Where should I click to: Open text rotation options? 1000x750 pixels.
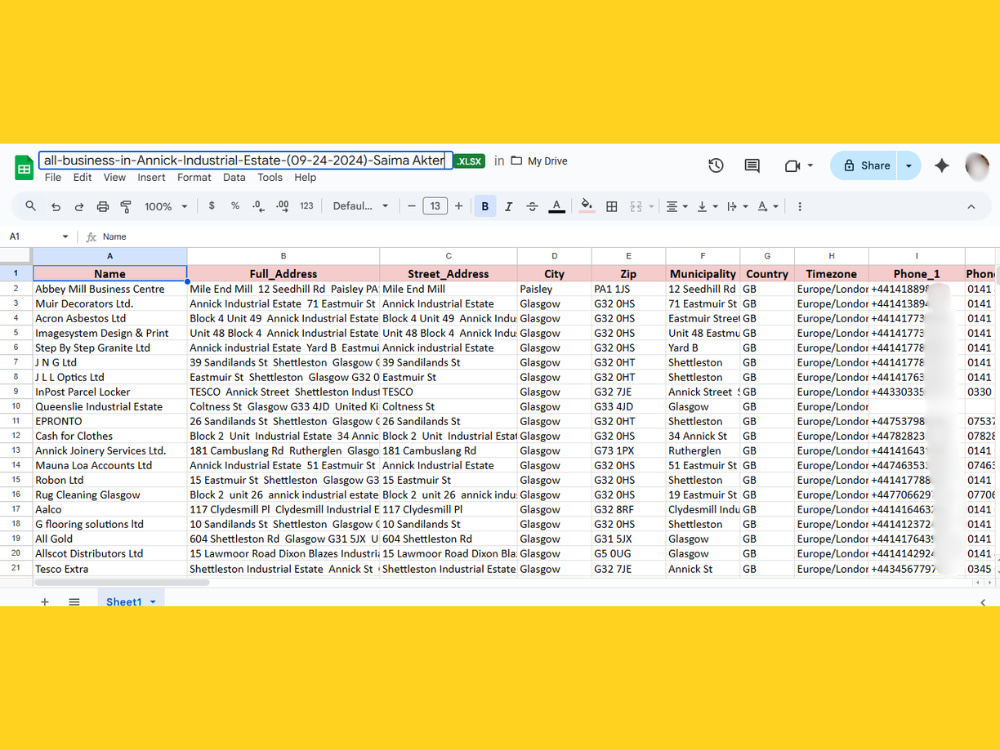pos(767,206)
